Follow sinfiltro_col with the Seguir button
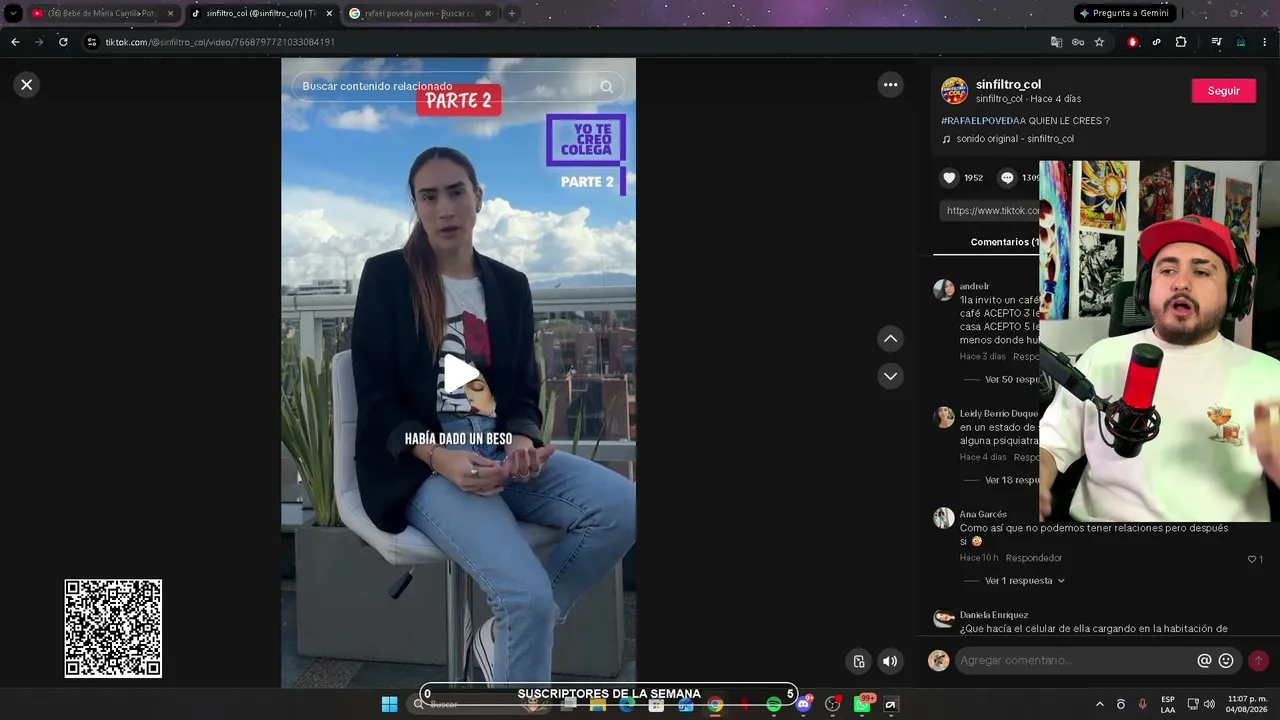 tap(1223, 91)
